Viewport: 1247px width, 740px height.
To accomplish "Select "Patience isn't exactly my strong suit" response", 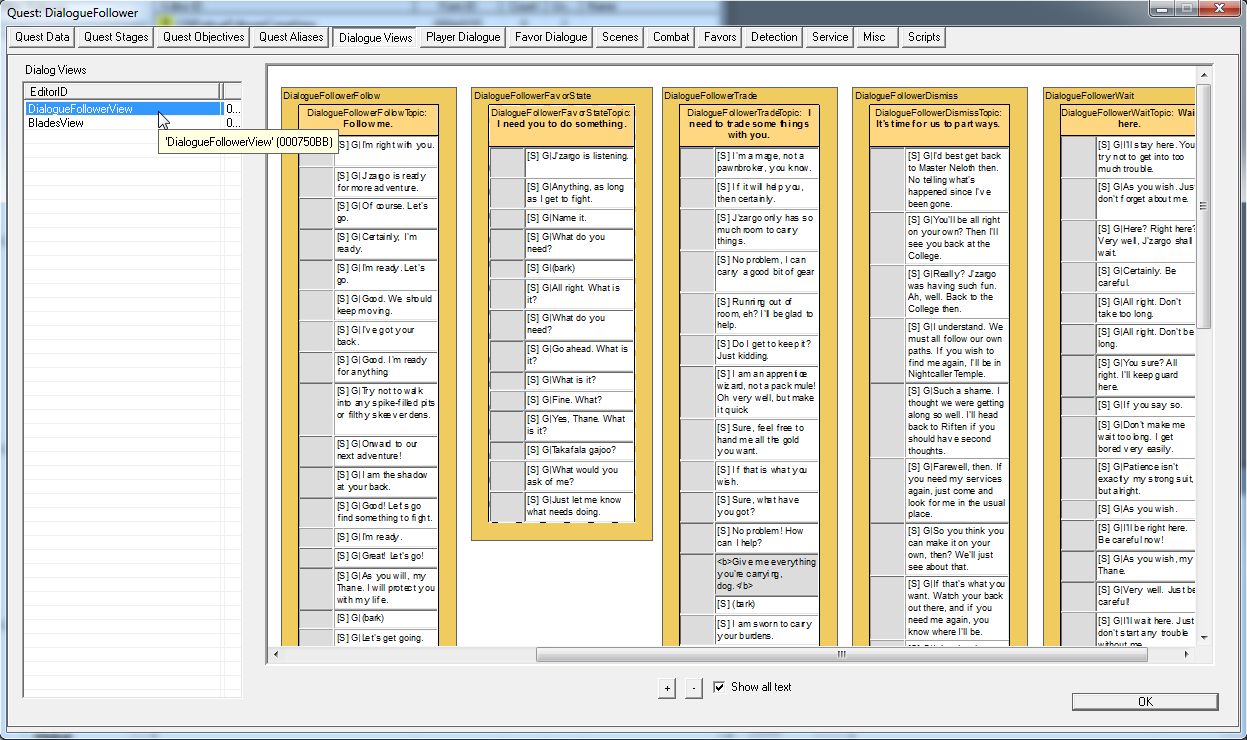I will pos(1146,479).
